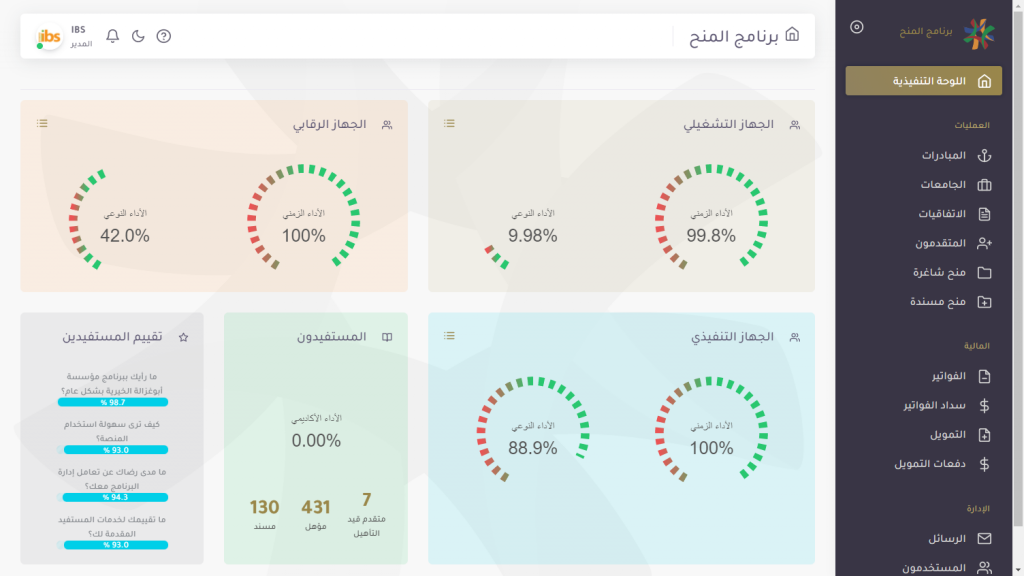Open the سداد الفواتير link
The height and width of the screenshot is (576, 1024).
click(934, 406)
